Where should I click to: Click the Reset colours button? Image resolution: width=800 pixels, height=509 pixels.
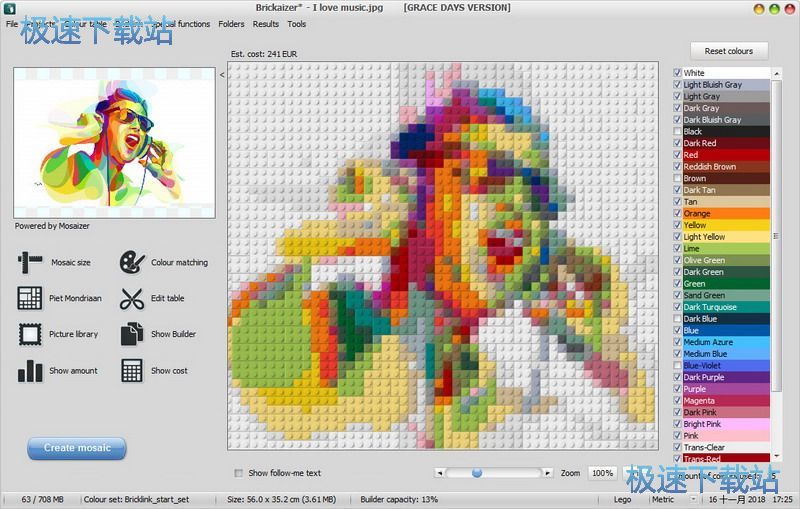pyautogui.click(x=728, y=51)
